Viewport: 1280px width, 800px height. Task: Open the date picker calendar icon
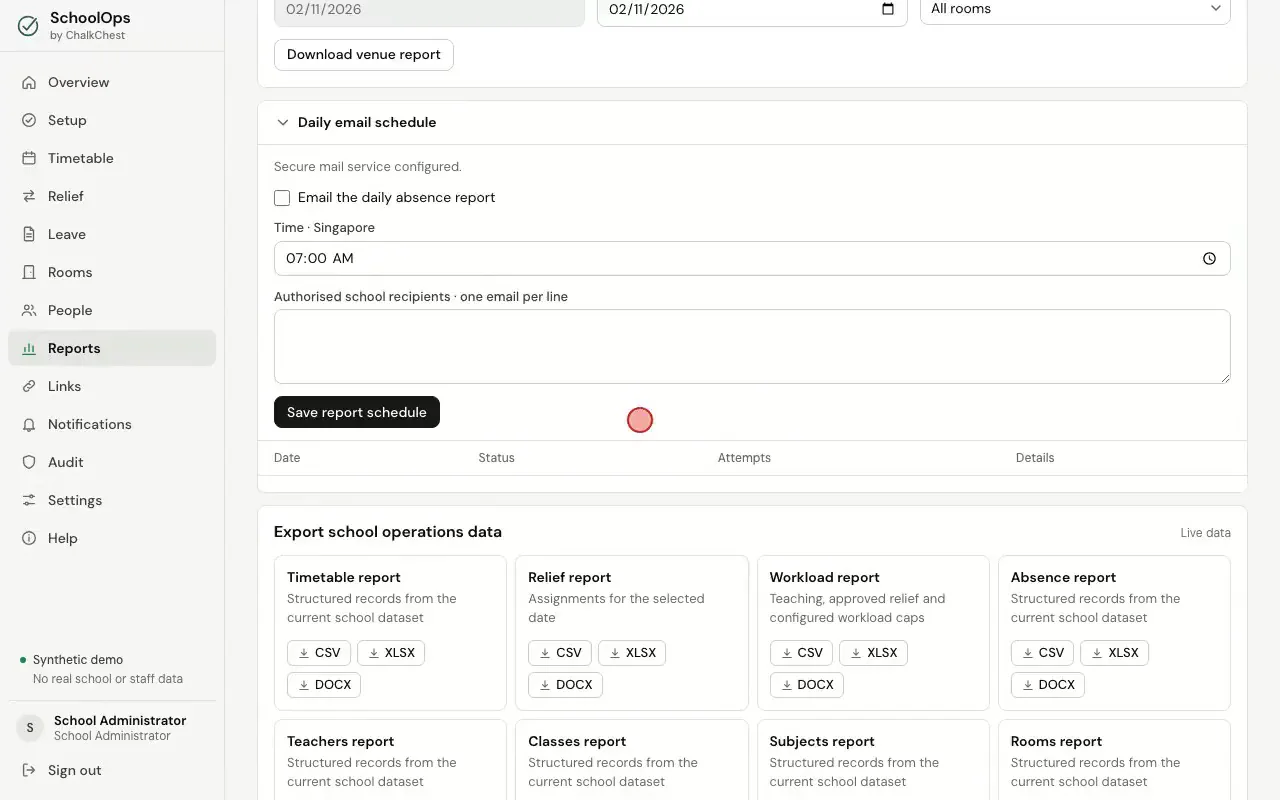(x=887, y=9)
